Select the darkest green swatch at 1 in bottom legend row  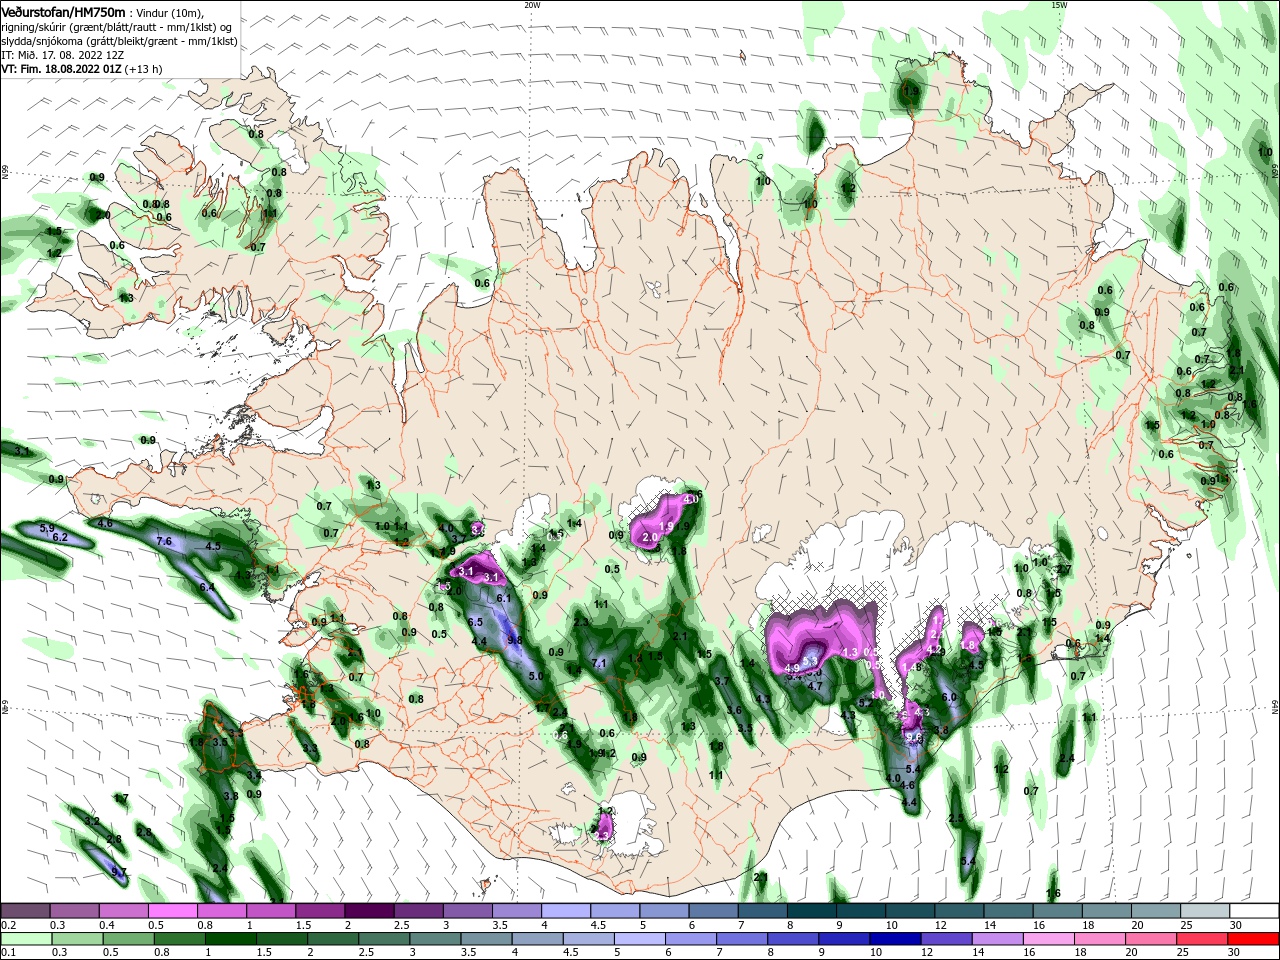[x=232, y=938]
